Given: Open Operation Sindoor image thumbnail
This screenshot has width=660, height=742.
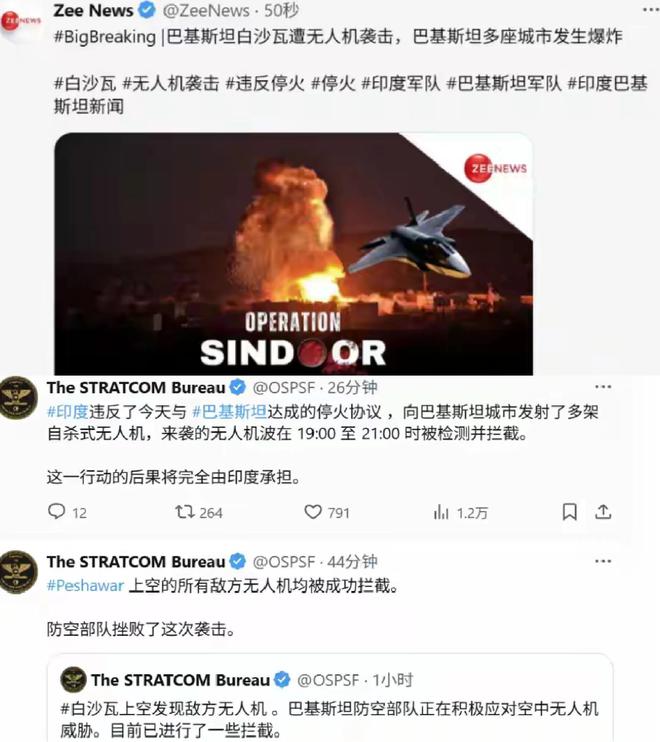Looking at the screenshot, I should (293, 254).
